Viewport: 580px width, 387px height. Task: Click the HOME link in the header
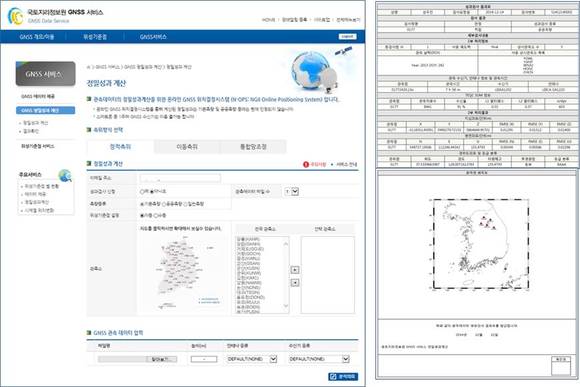(x=269, y=20)
